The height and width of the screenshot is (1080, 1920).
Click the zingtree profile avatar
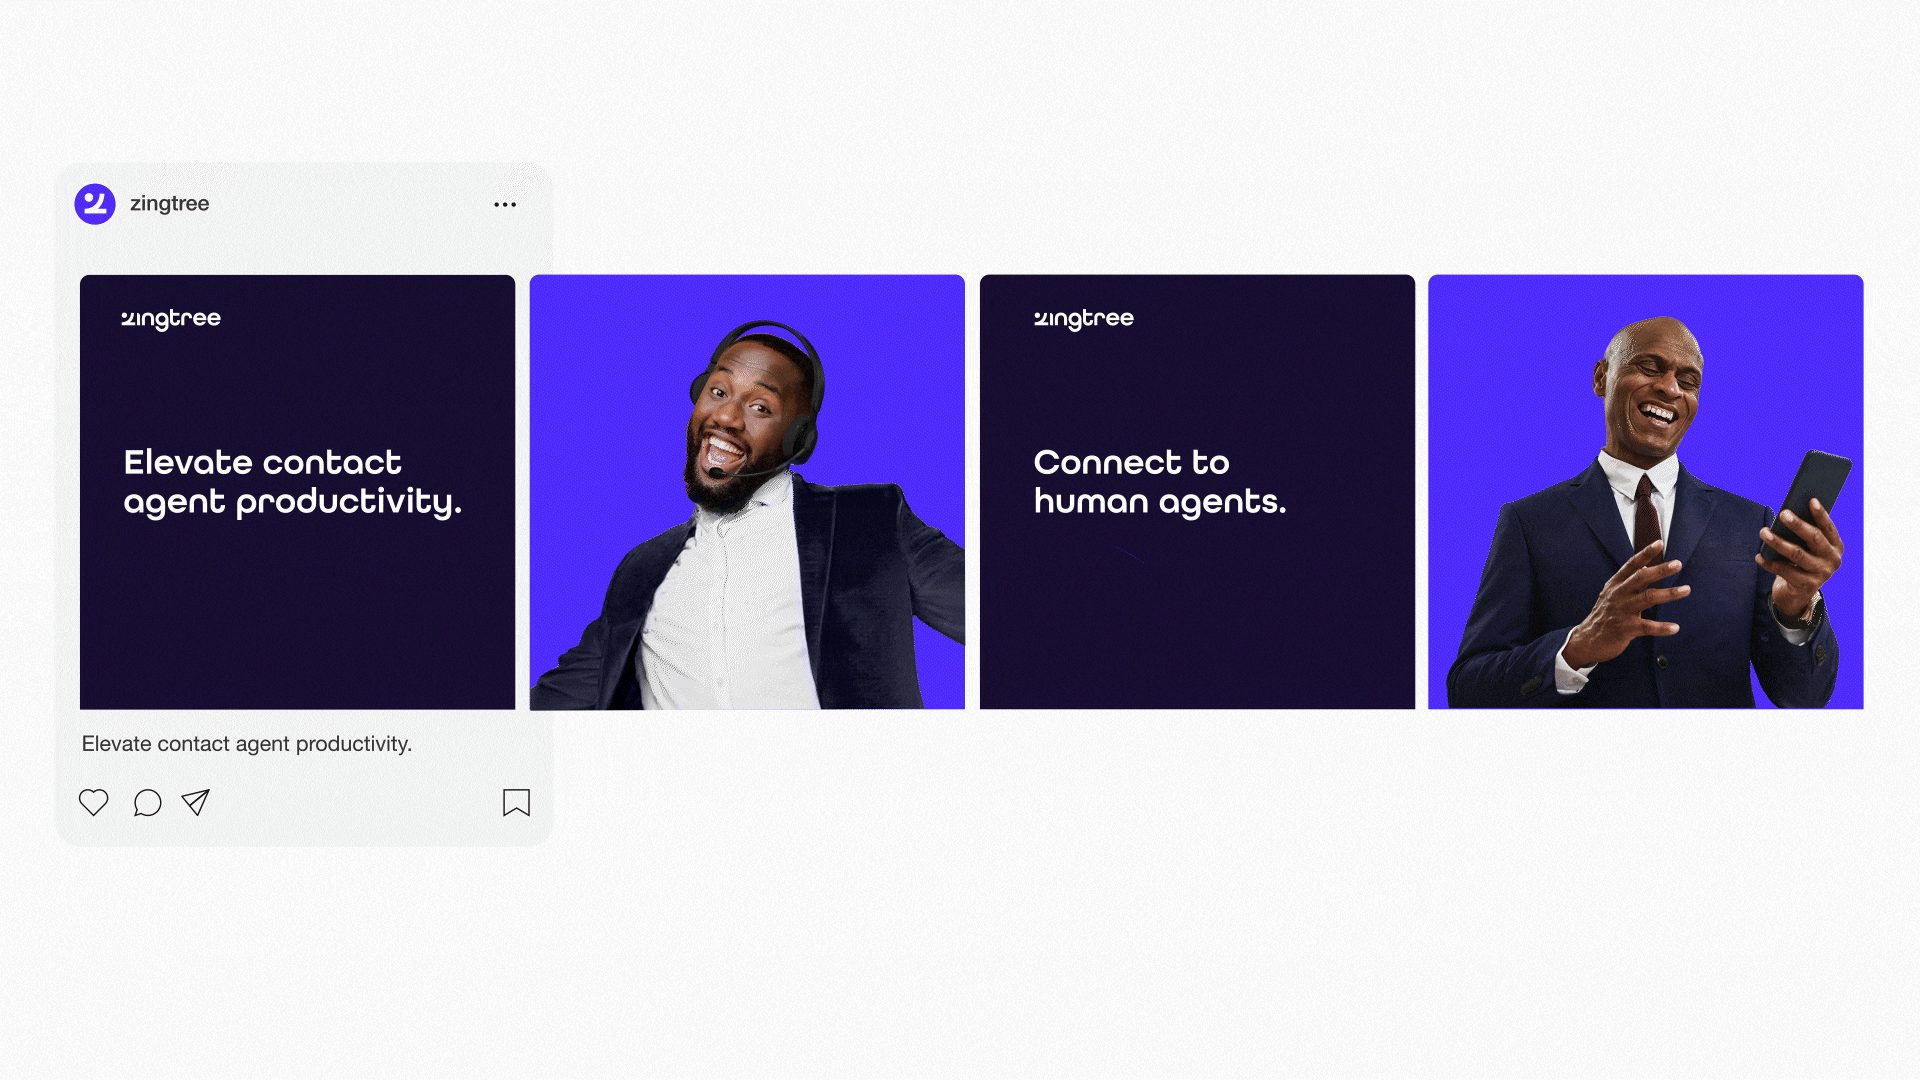[95, 203]
